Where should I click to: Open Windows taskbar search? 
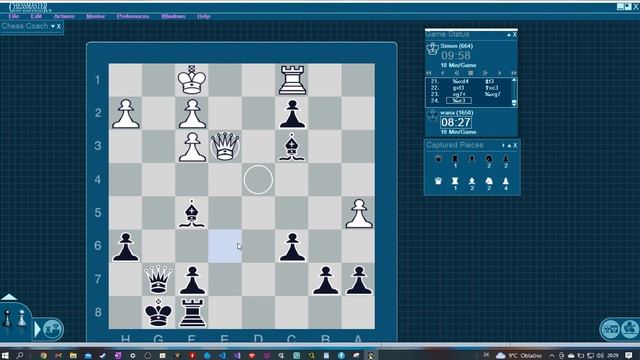(20, 356)
